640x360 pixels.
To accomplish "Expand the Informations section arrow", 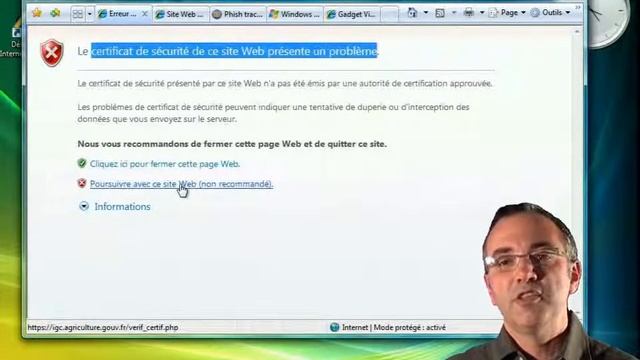I will tap(84, 206).
